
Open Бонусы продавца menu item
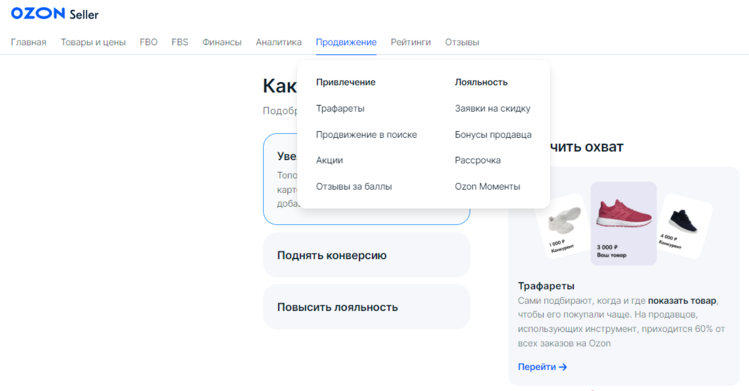pyautogui.click(x=493, y=135)
